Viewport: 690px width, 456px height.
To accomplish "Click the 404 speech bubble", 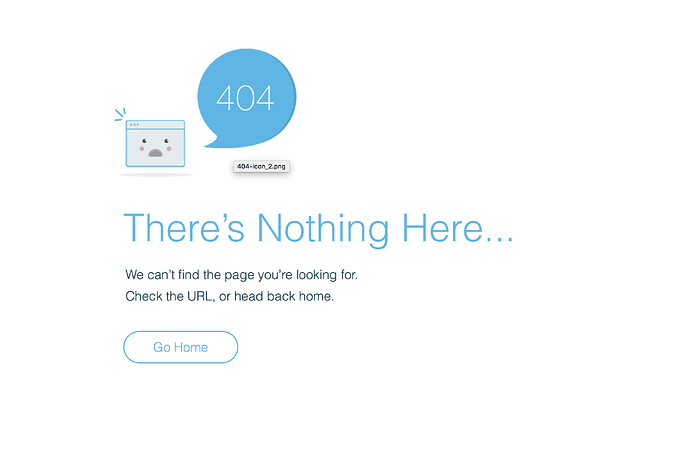I will click(247, 98).
